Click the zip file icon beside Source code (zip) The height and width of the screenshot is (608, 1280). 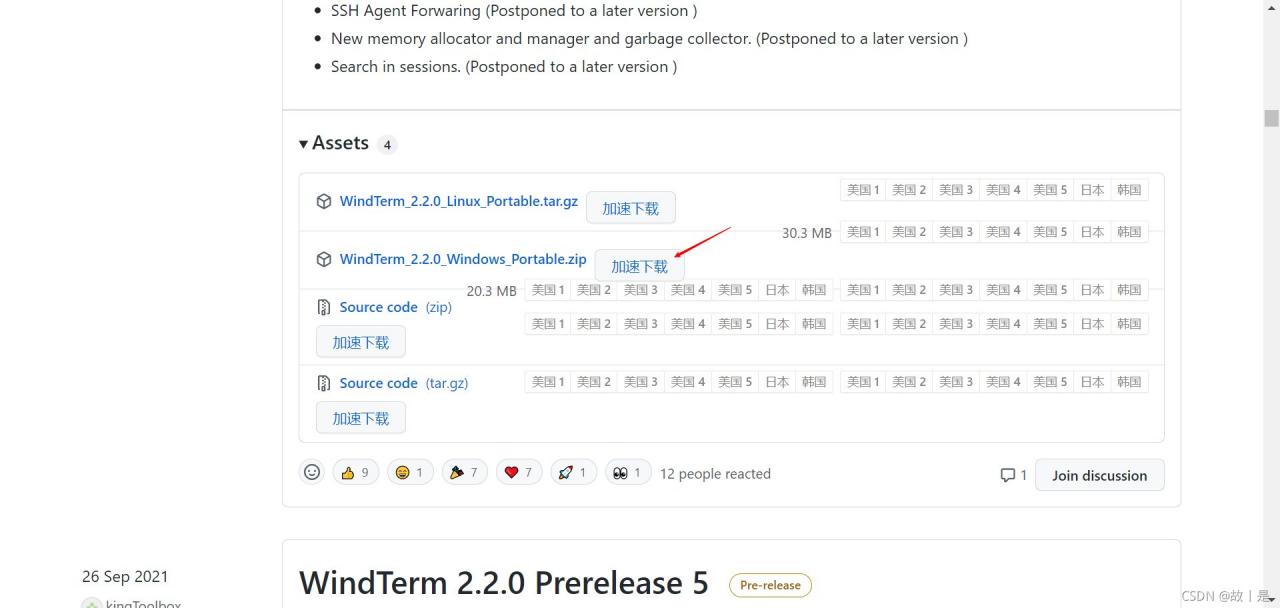point(324,307)
